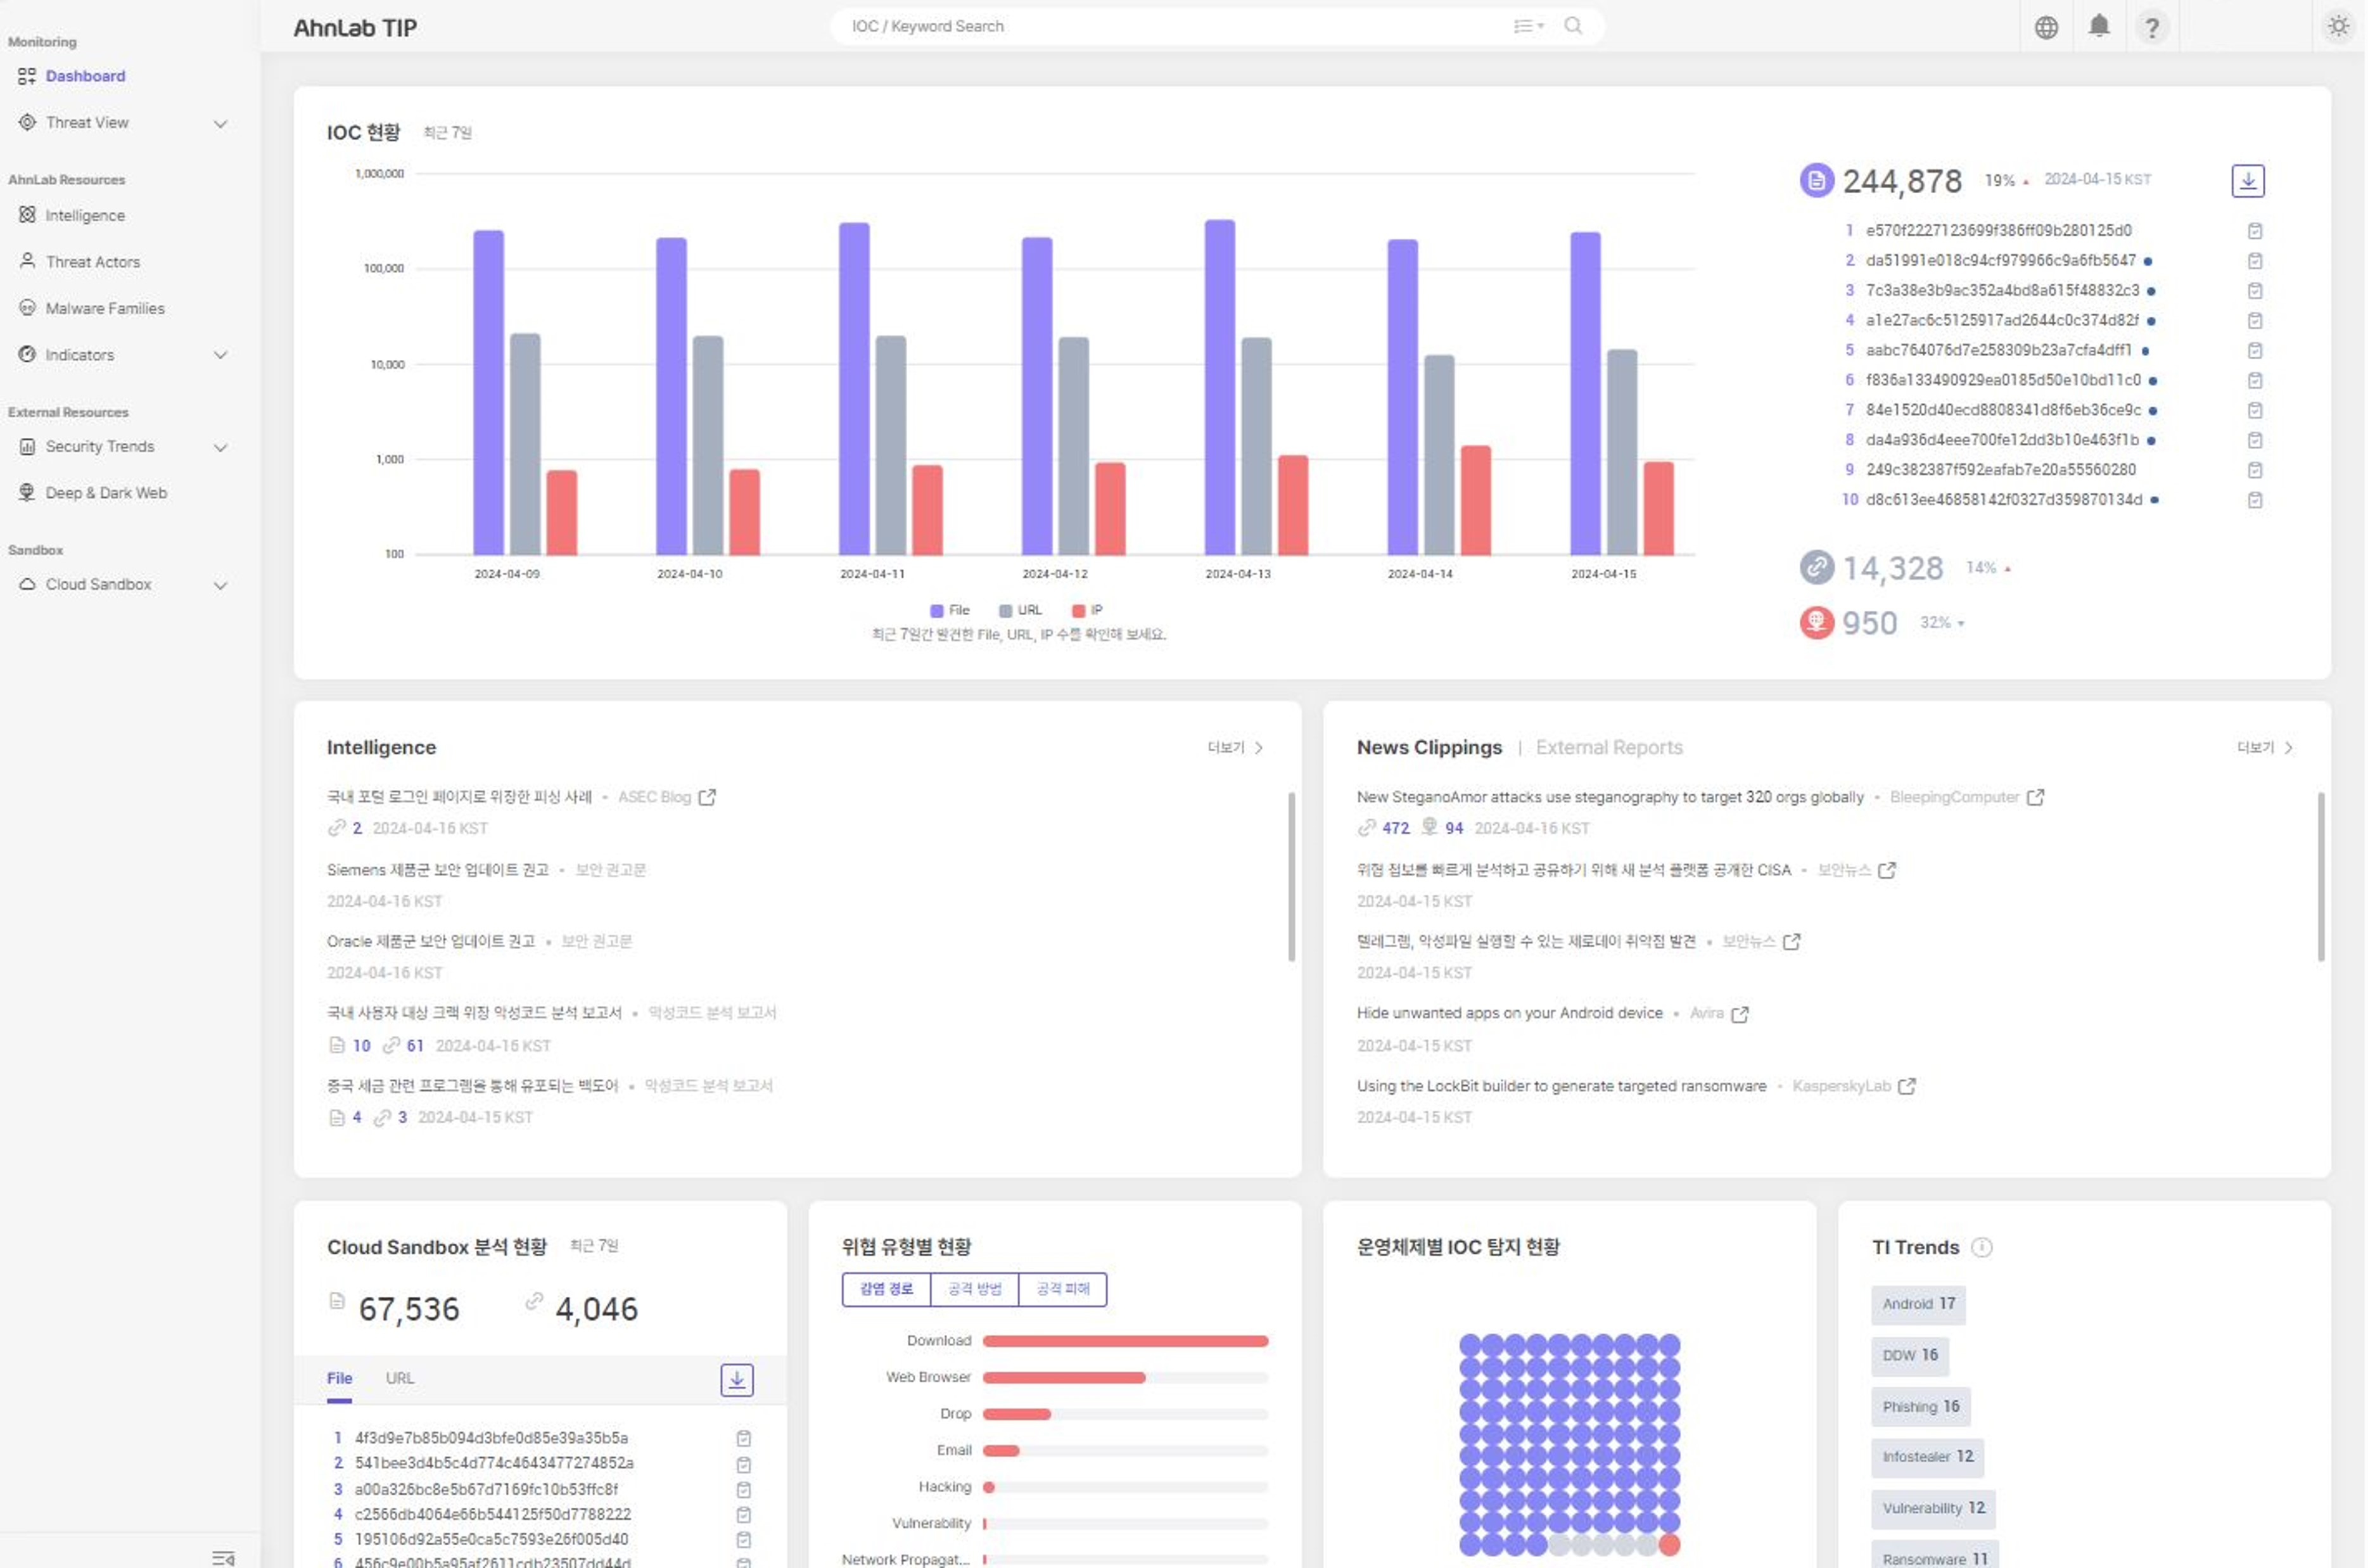Screen dimensions: 2368x1568
Task: Download Cloud Sandbox analysis list
Action: click(x=736, y=1379)
